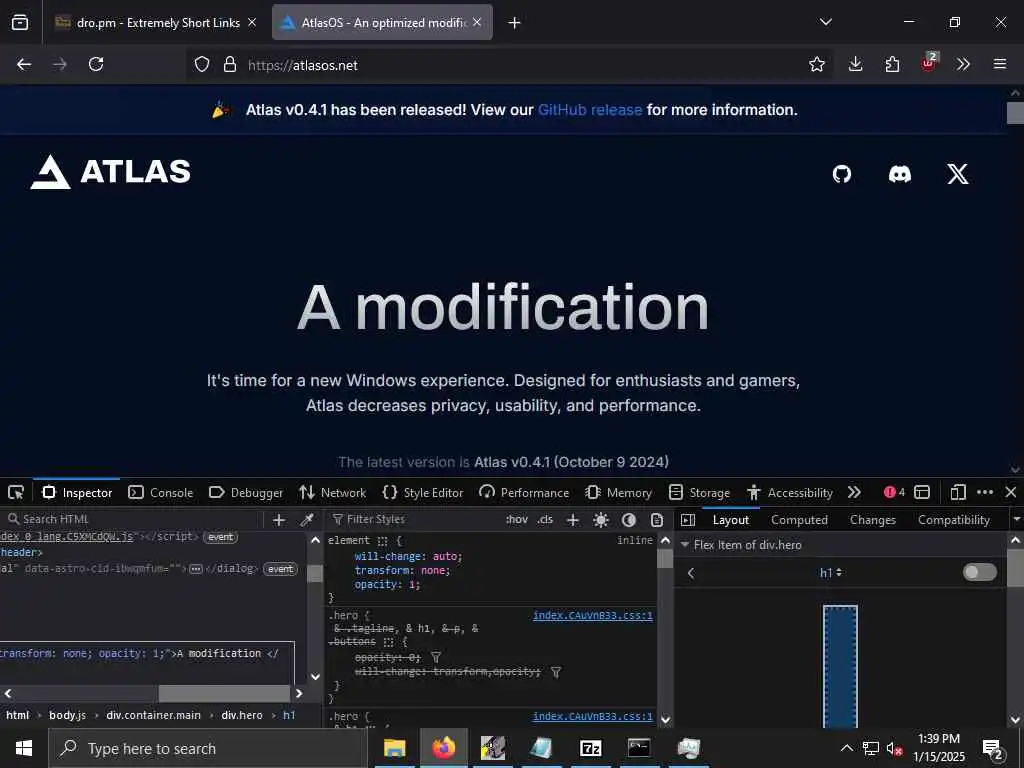Open a new browser tab
1024x768 pixels.
[x=515, y=23]
